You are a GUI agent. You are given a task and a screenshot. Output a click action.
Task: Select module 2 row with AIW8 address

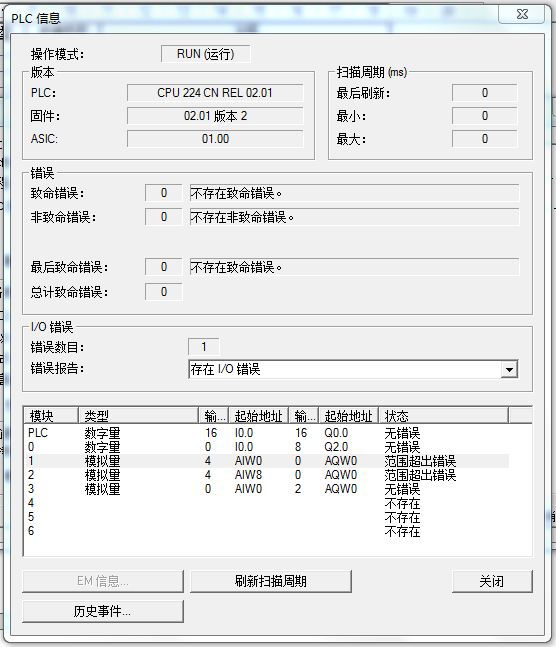[x=266, y=475]
